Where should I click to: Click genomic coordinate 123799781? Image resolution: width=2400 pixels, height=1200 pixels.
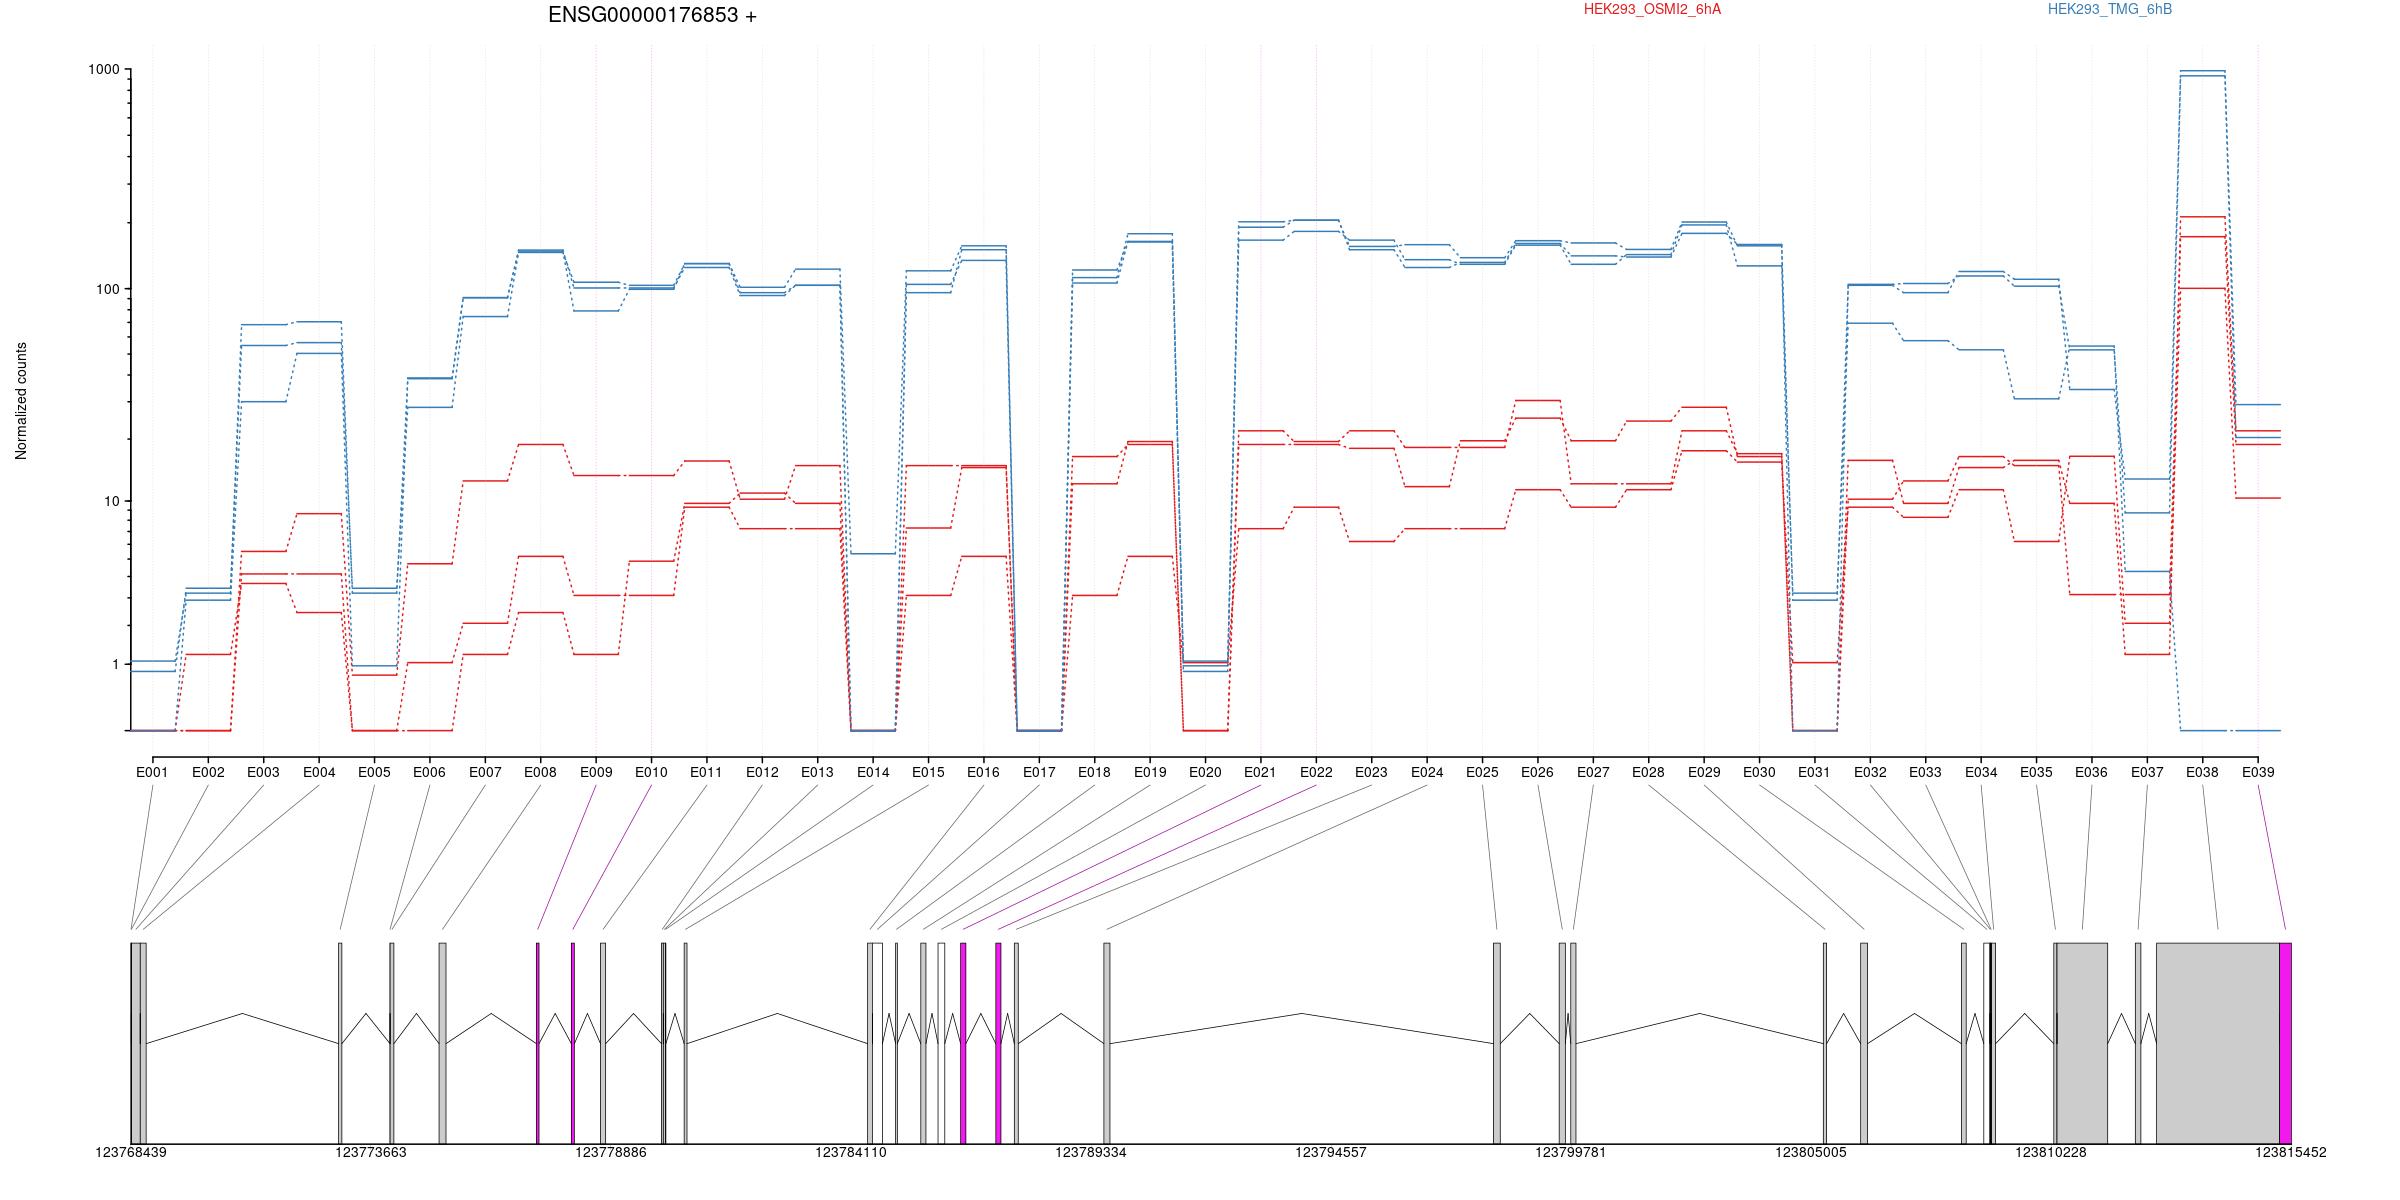1571,1152
